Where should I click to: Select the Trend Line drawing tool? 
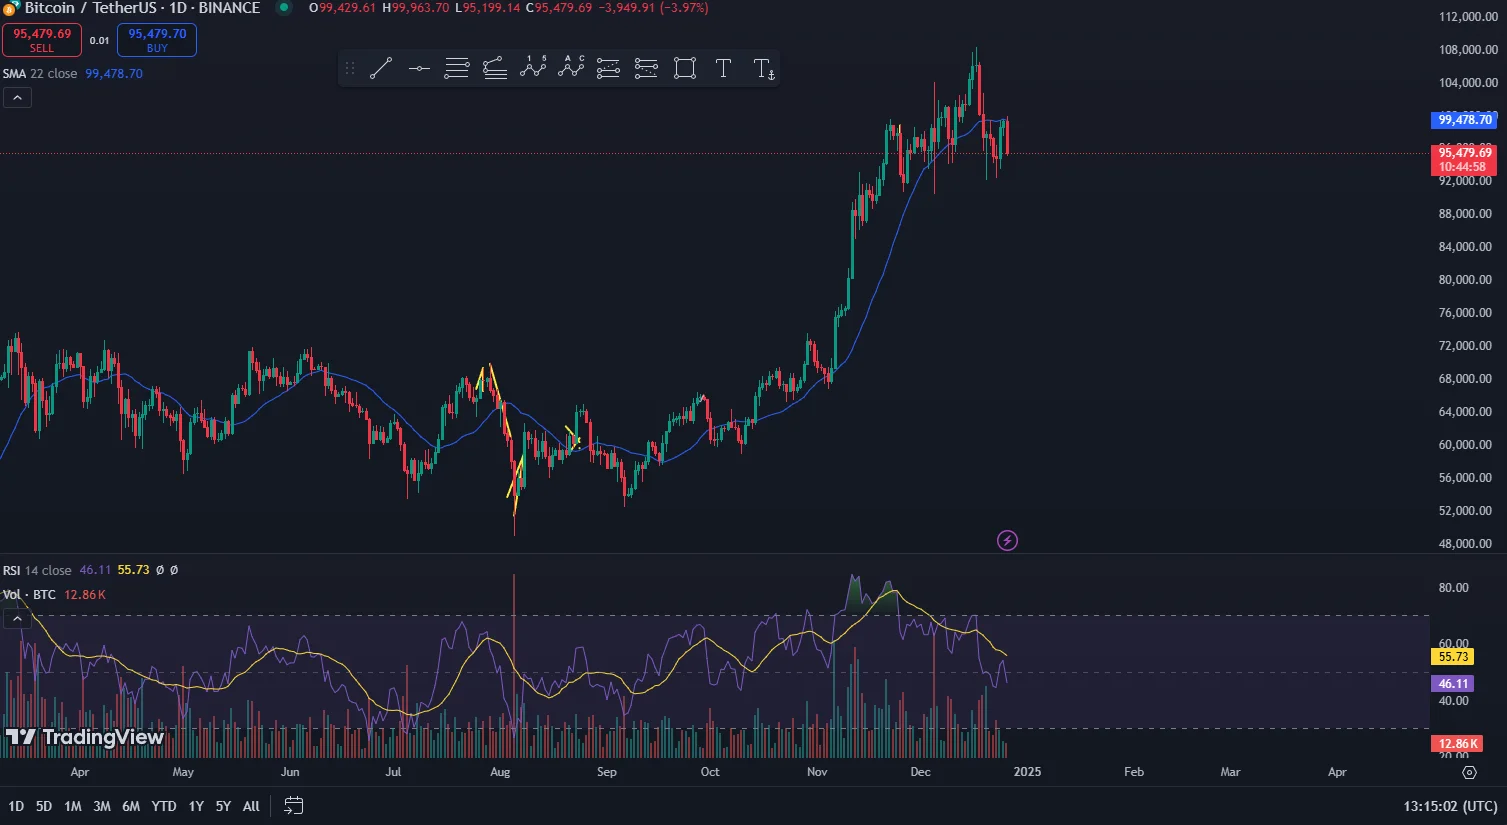381,69
